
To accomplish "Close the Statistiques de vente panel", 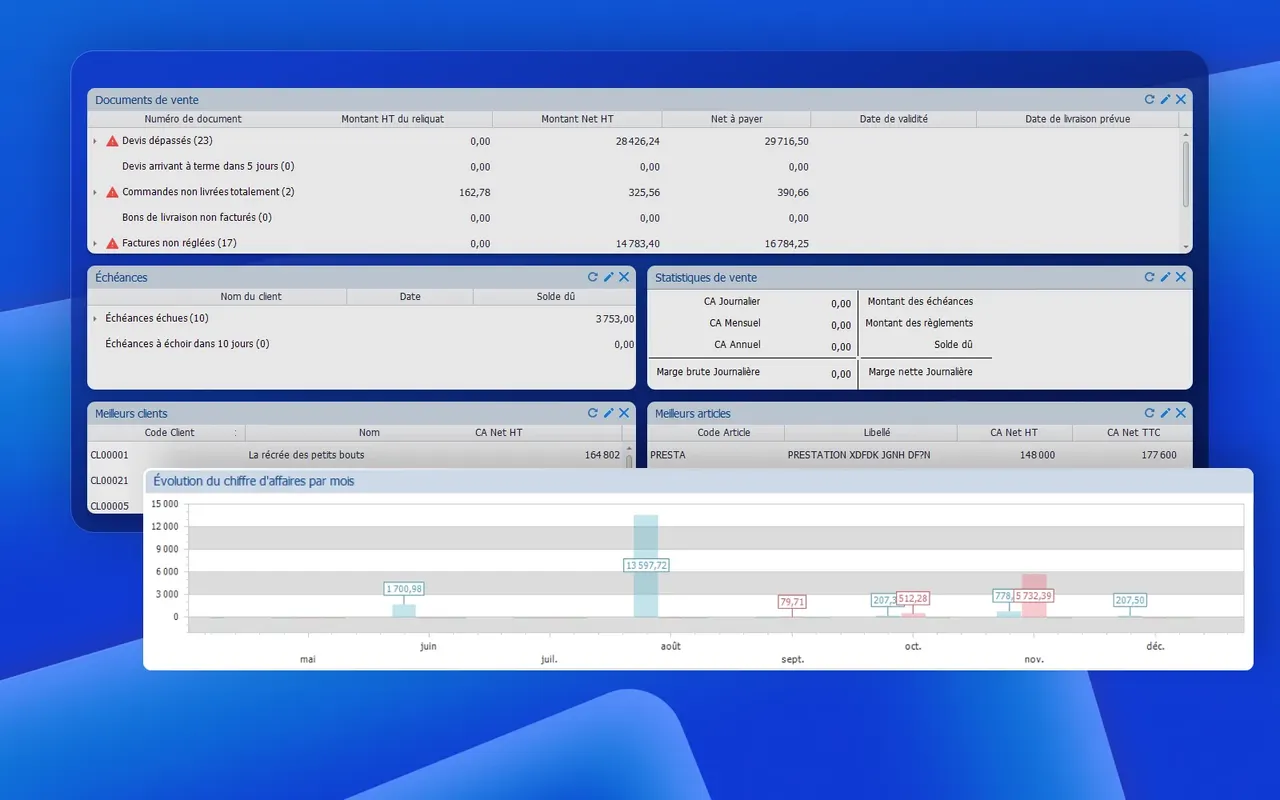I will [x=1181, y=277].
